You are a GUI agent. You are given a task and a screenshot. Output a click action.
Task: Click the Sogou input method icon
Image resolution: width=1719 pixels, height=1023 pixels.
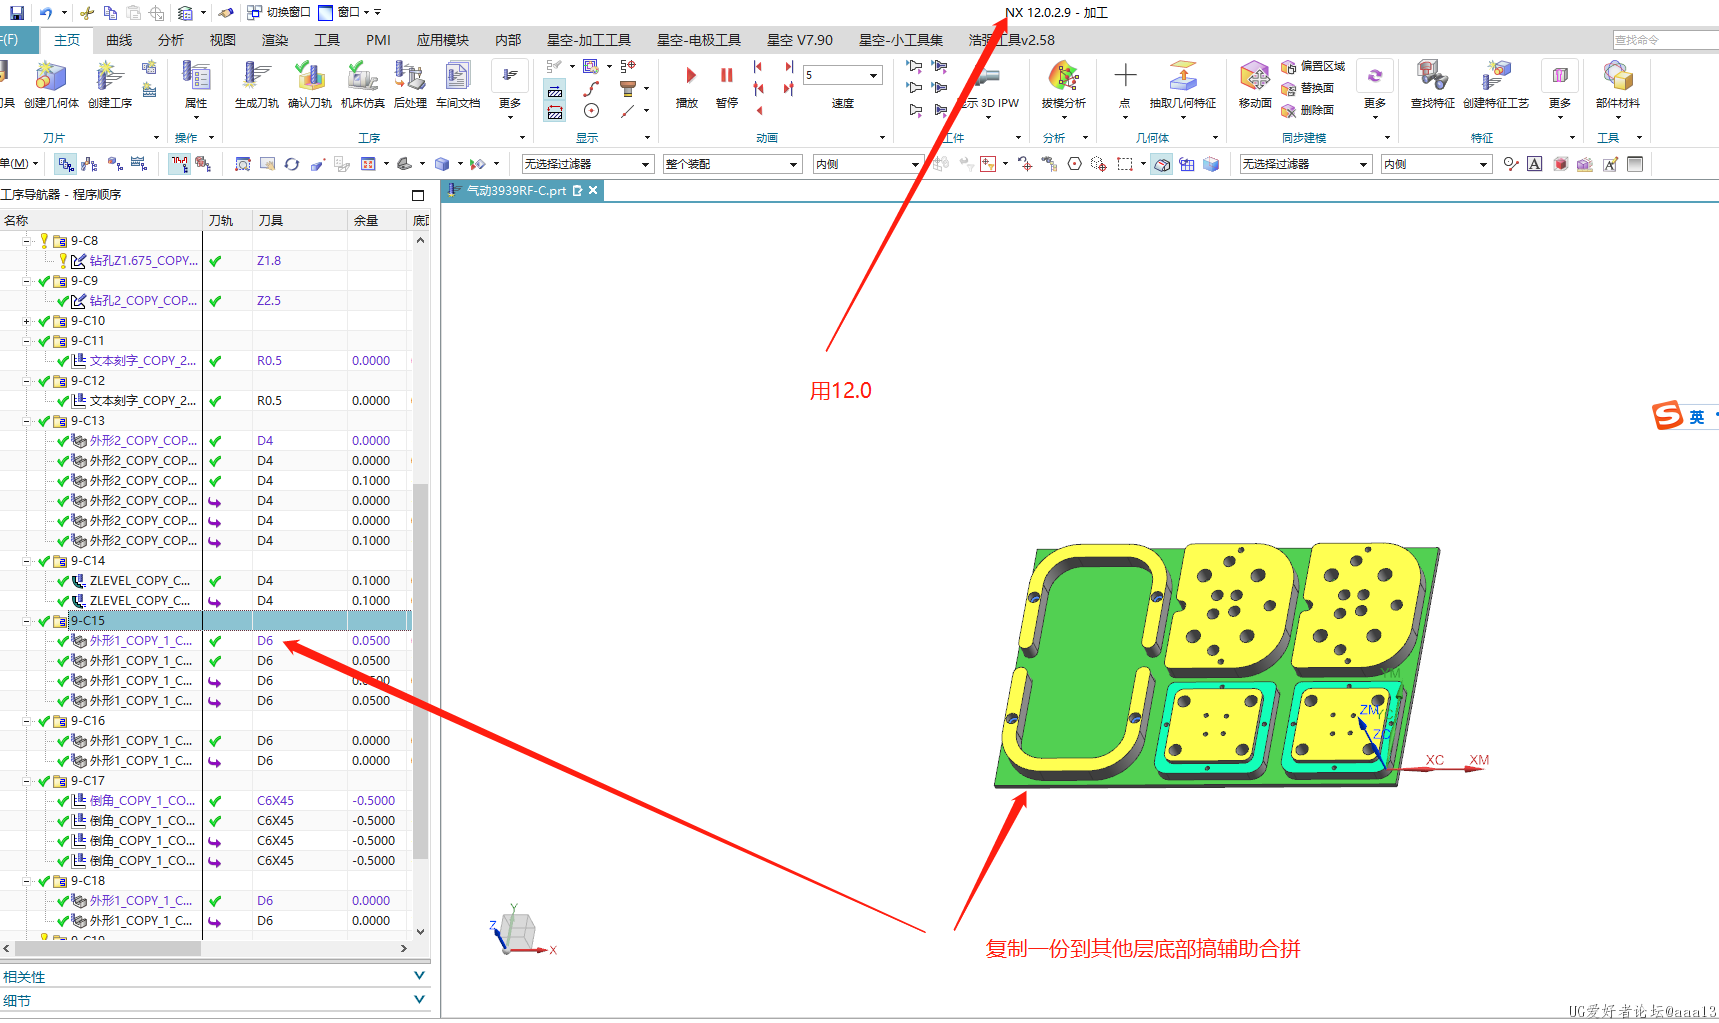point(1668,415)
